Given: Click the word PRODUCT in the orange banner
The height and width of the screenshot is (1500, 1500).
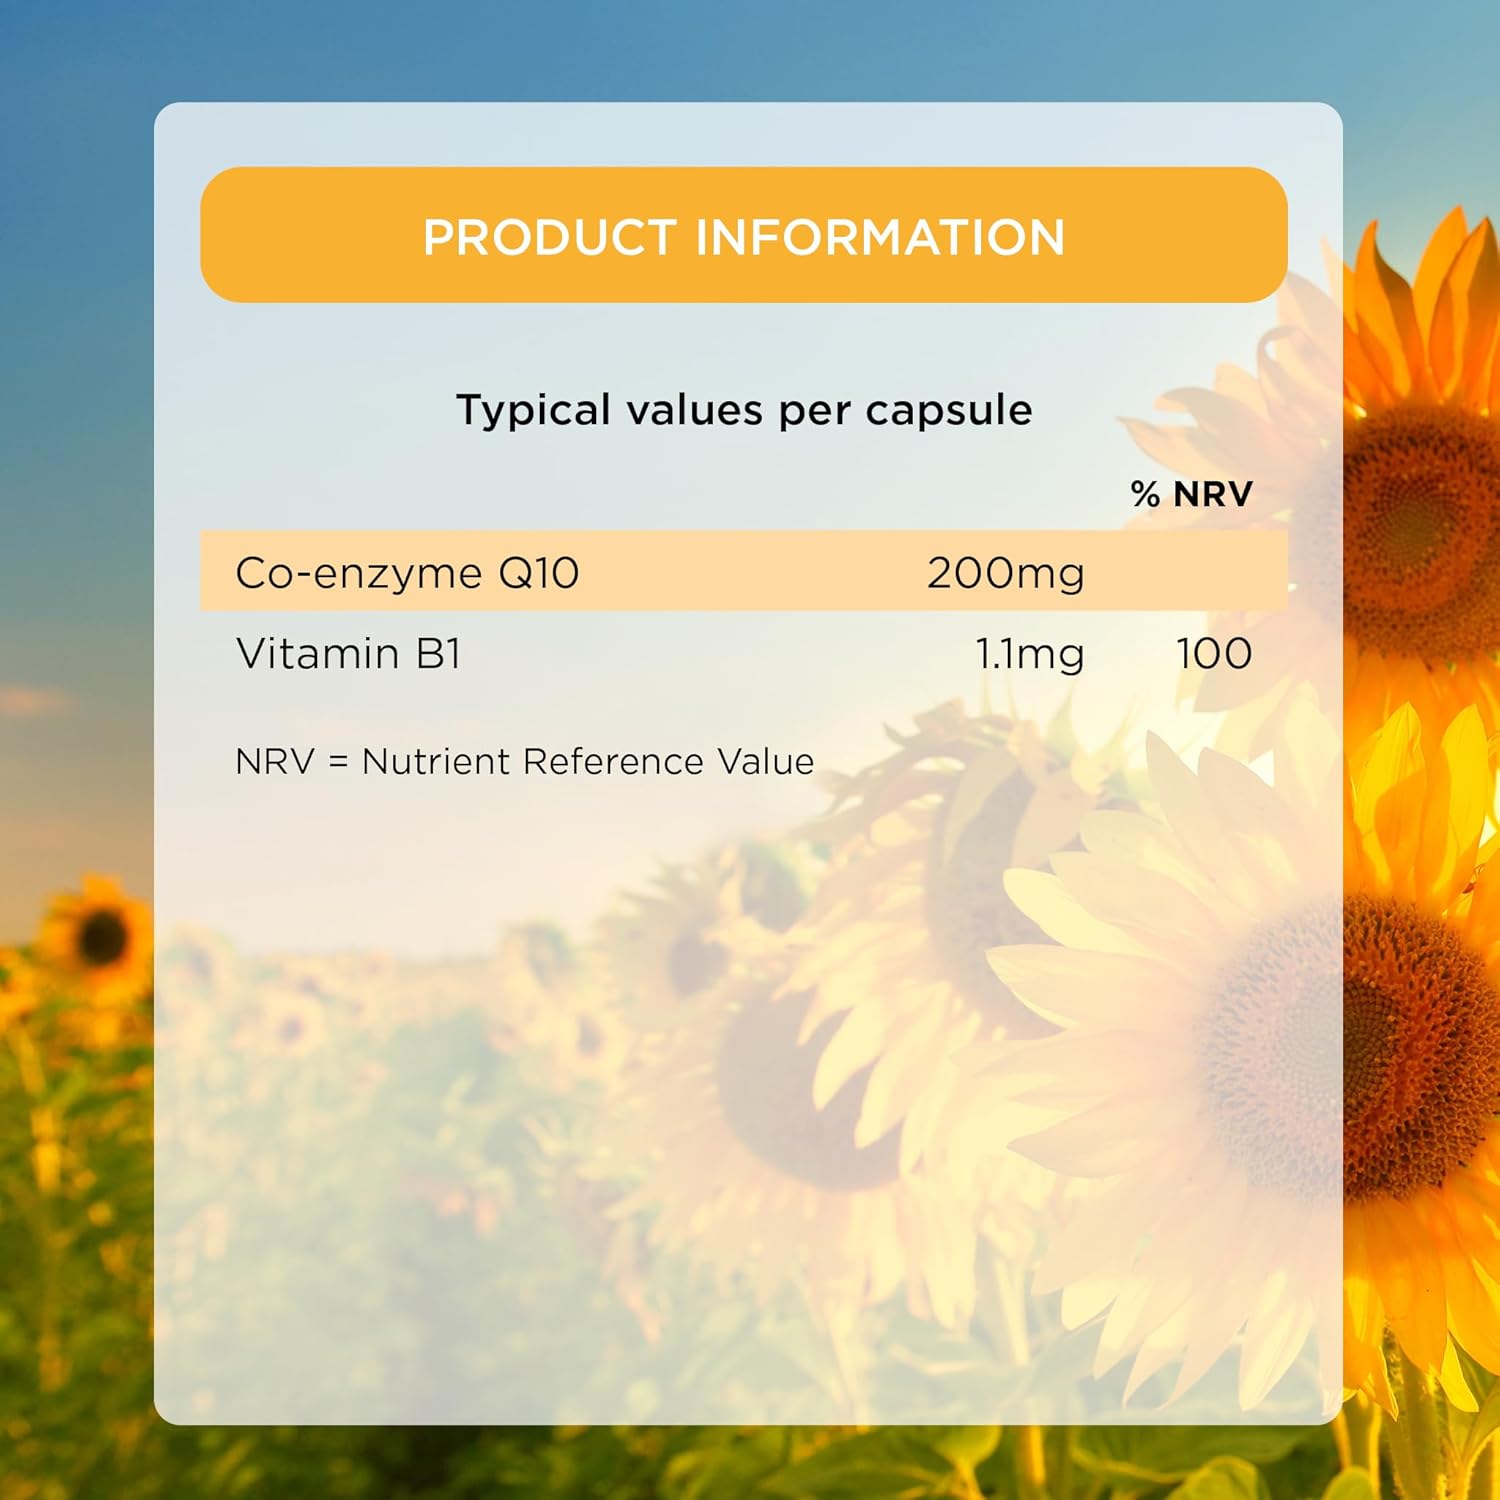Looking at the screenshot, I should 549,237.
